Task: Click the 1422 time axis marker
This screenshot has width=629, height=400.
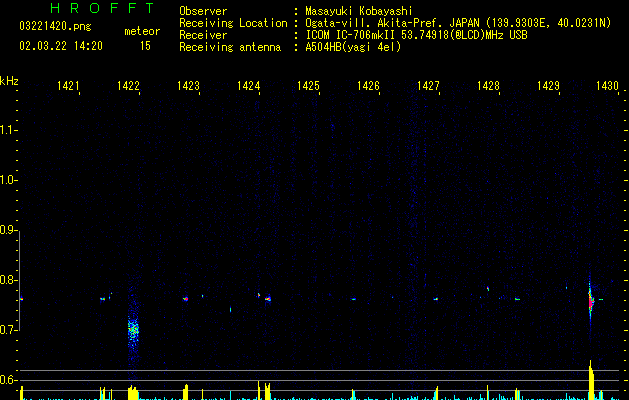Action: [x=128, y=86]
